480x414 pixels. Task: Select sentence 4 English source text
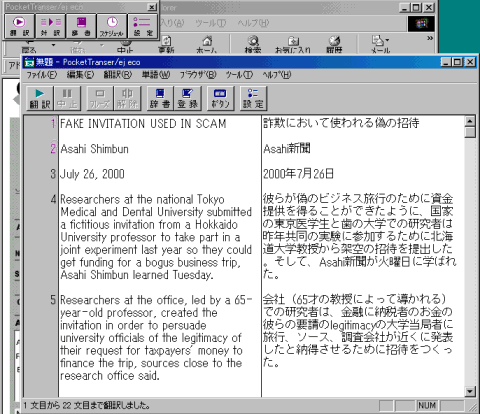click(x=156, y=237)
